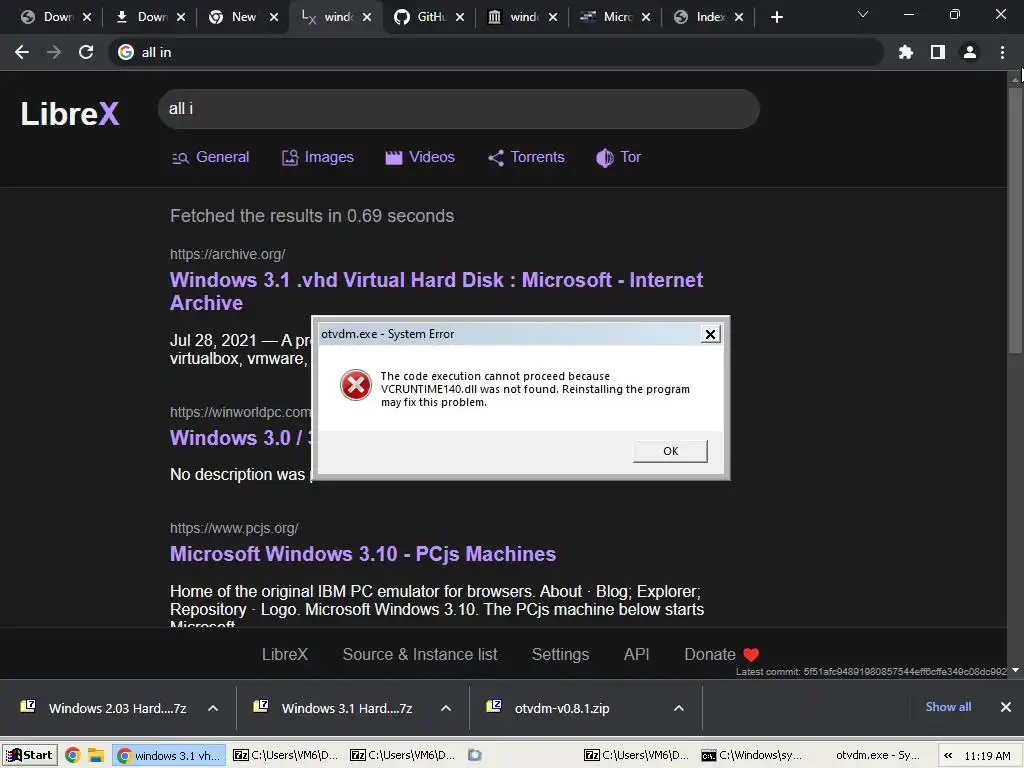The height and width of the screenshot is (768, 1024).
Task: Click the Chrome icon in taskbar quick launch
Action: coord(72,756)
